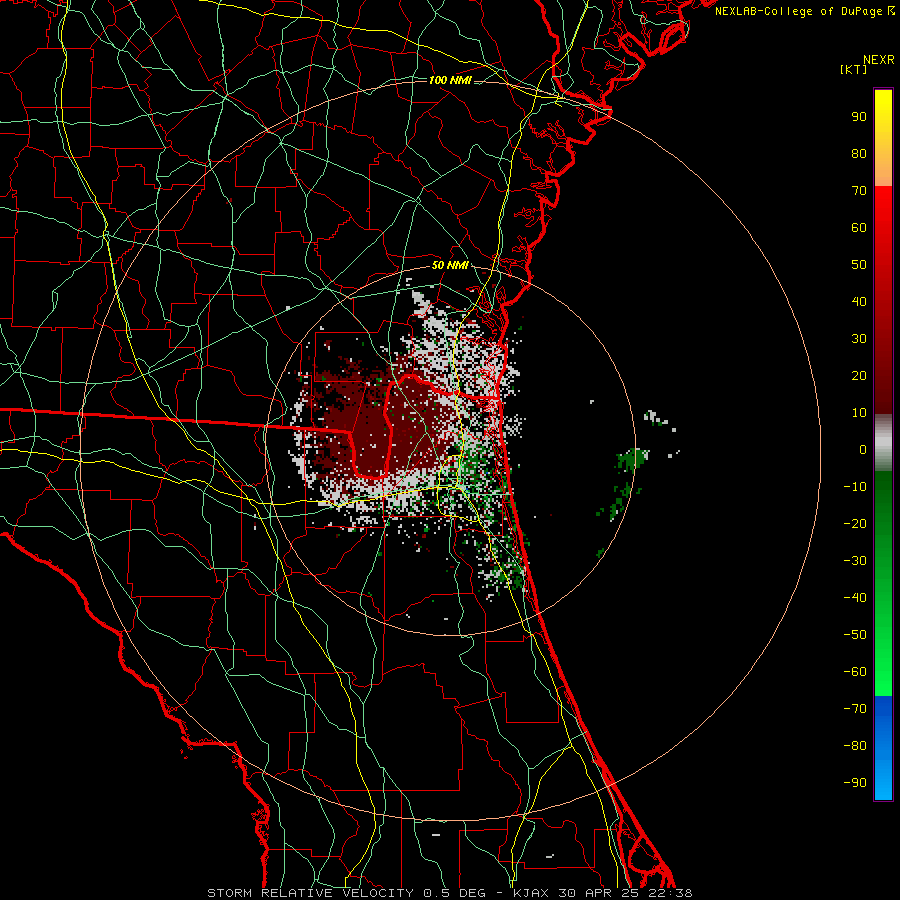Click the -10 value on the scale
The image size is (900, 900).
[x=855, y=487]
